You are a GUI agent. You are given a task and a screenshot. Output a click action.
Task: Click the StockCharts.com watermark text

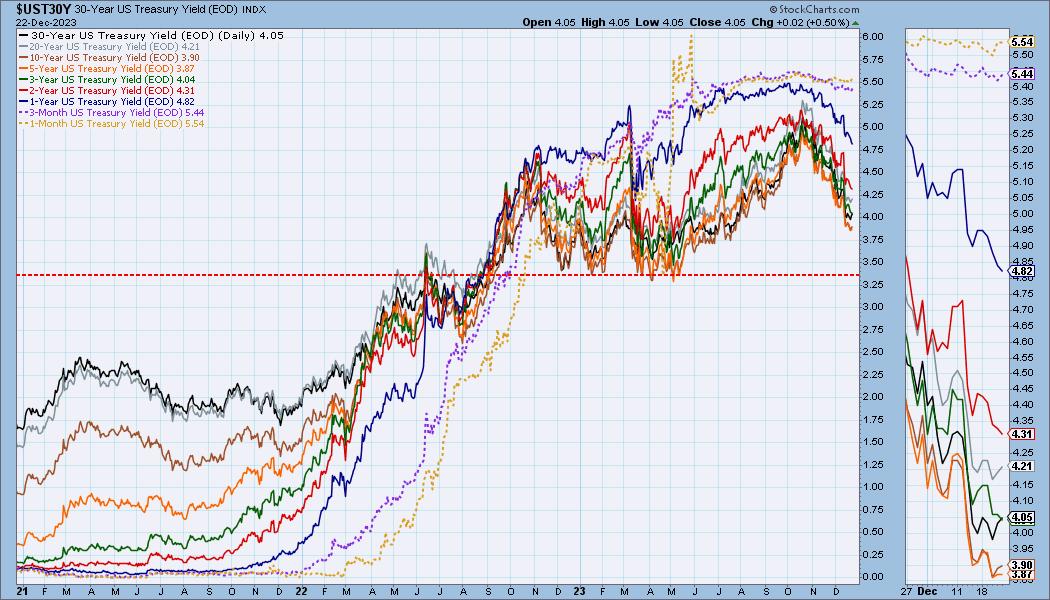pos(814,9)
